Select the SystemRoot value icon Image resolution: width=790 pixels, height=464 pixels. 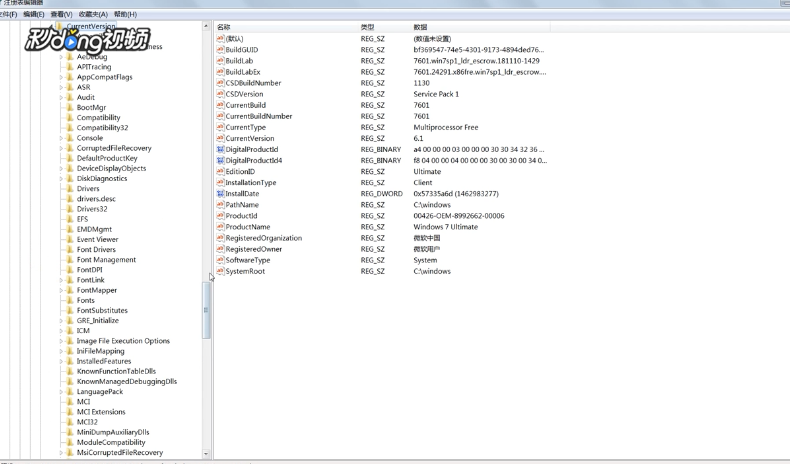[x=220, y=271]
